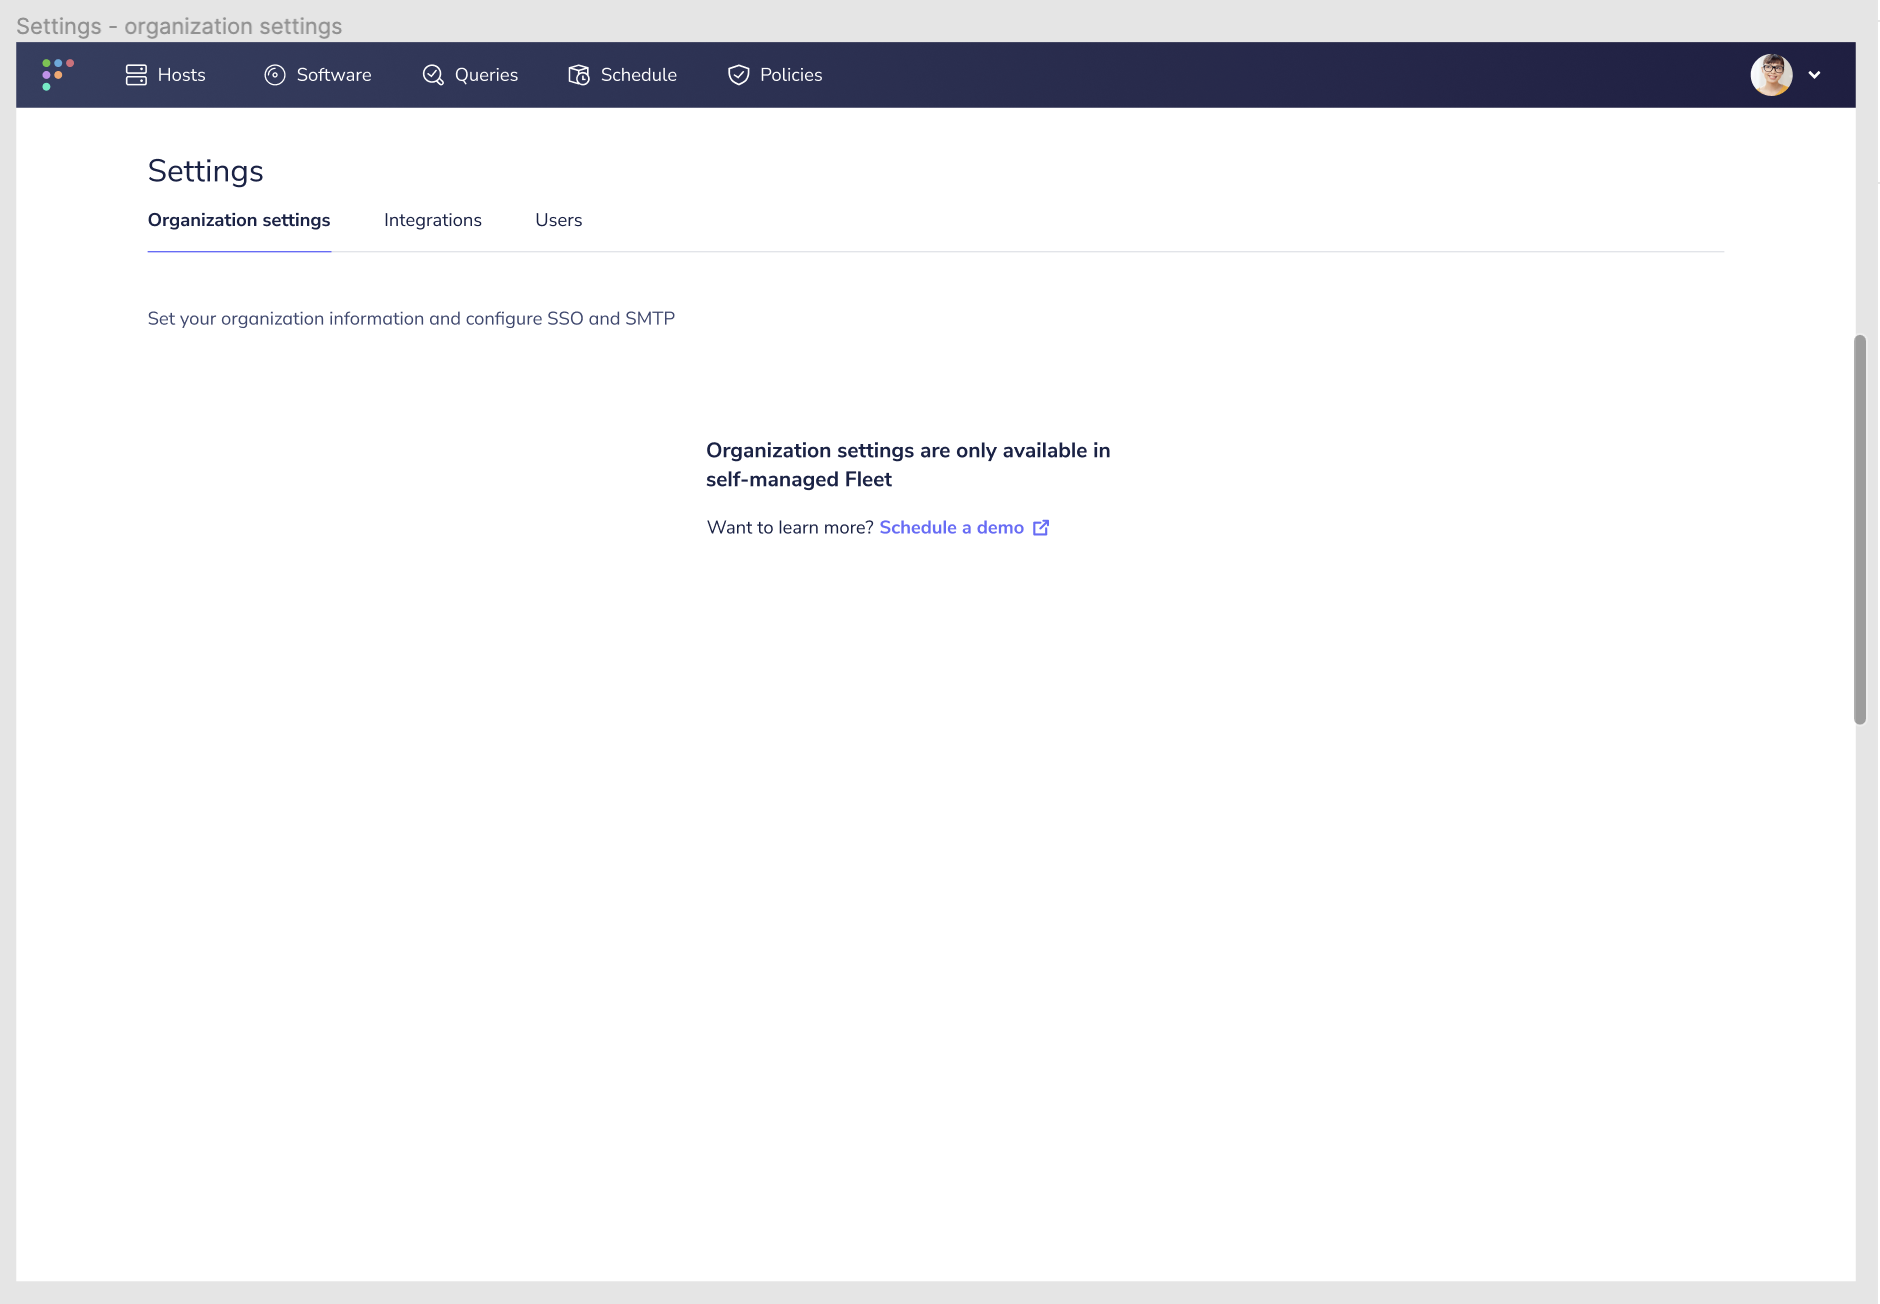1880x1304 pixels.
Task: Open the Hosts page from the navbar
Action: (165, 74)
